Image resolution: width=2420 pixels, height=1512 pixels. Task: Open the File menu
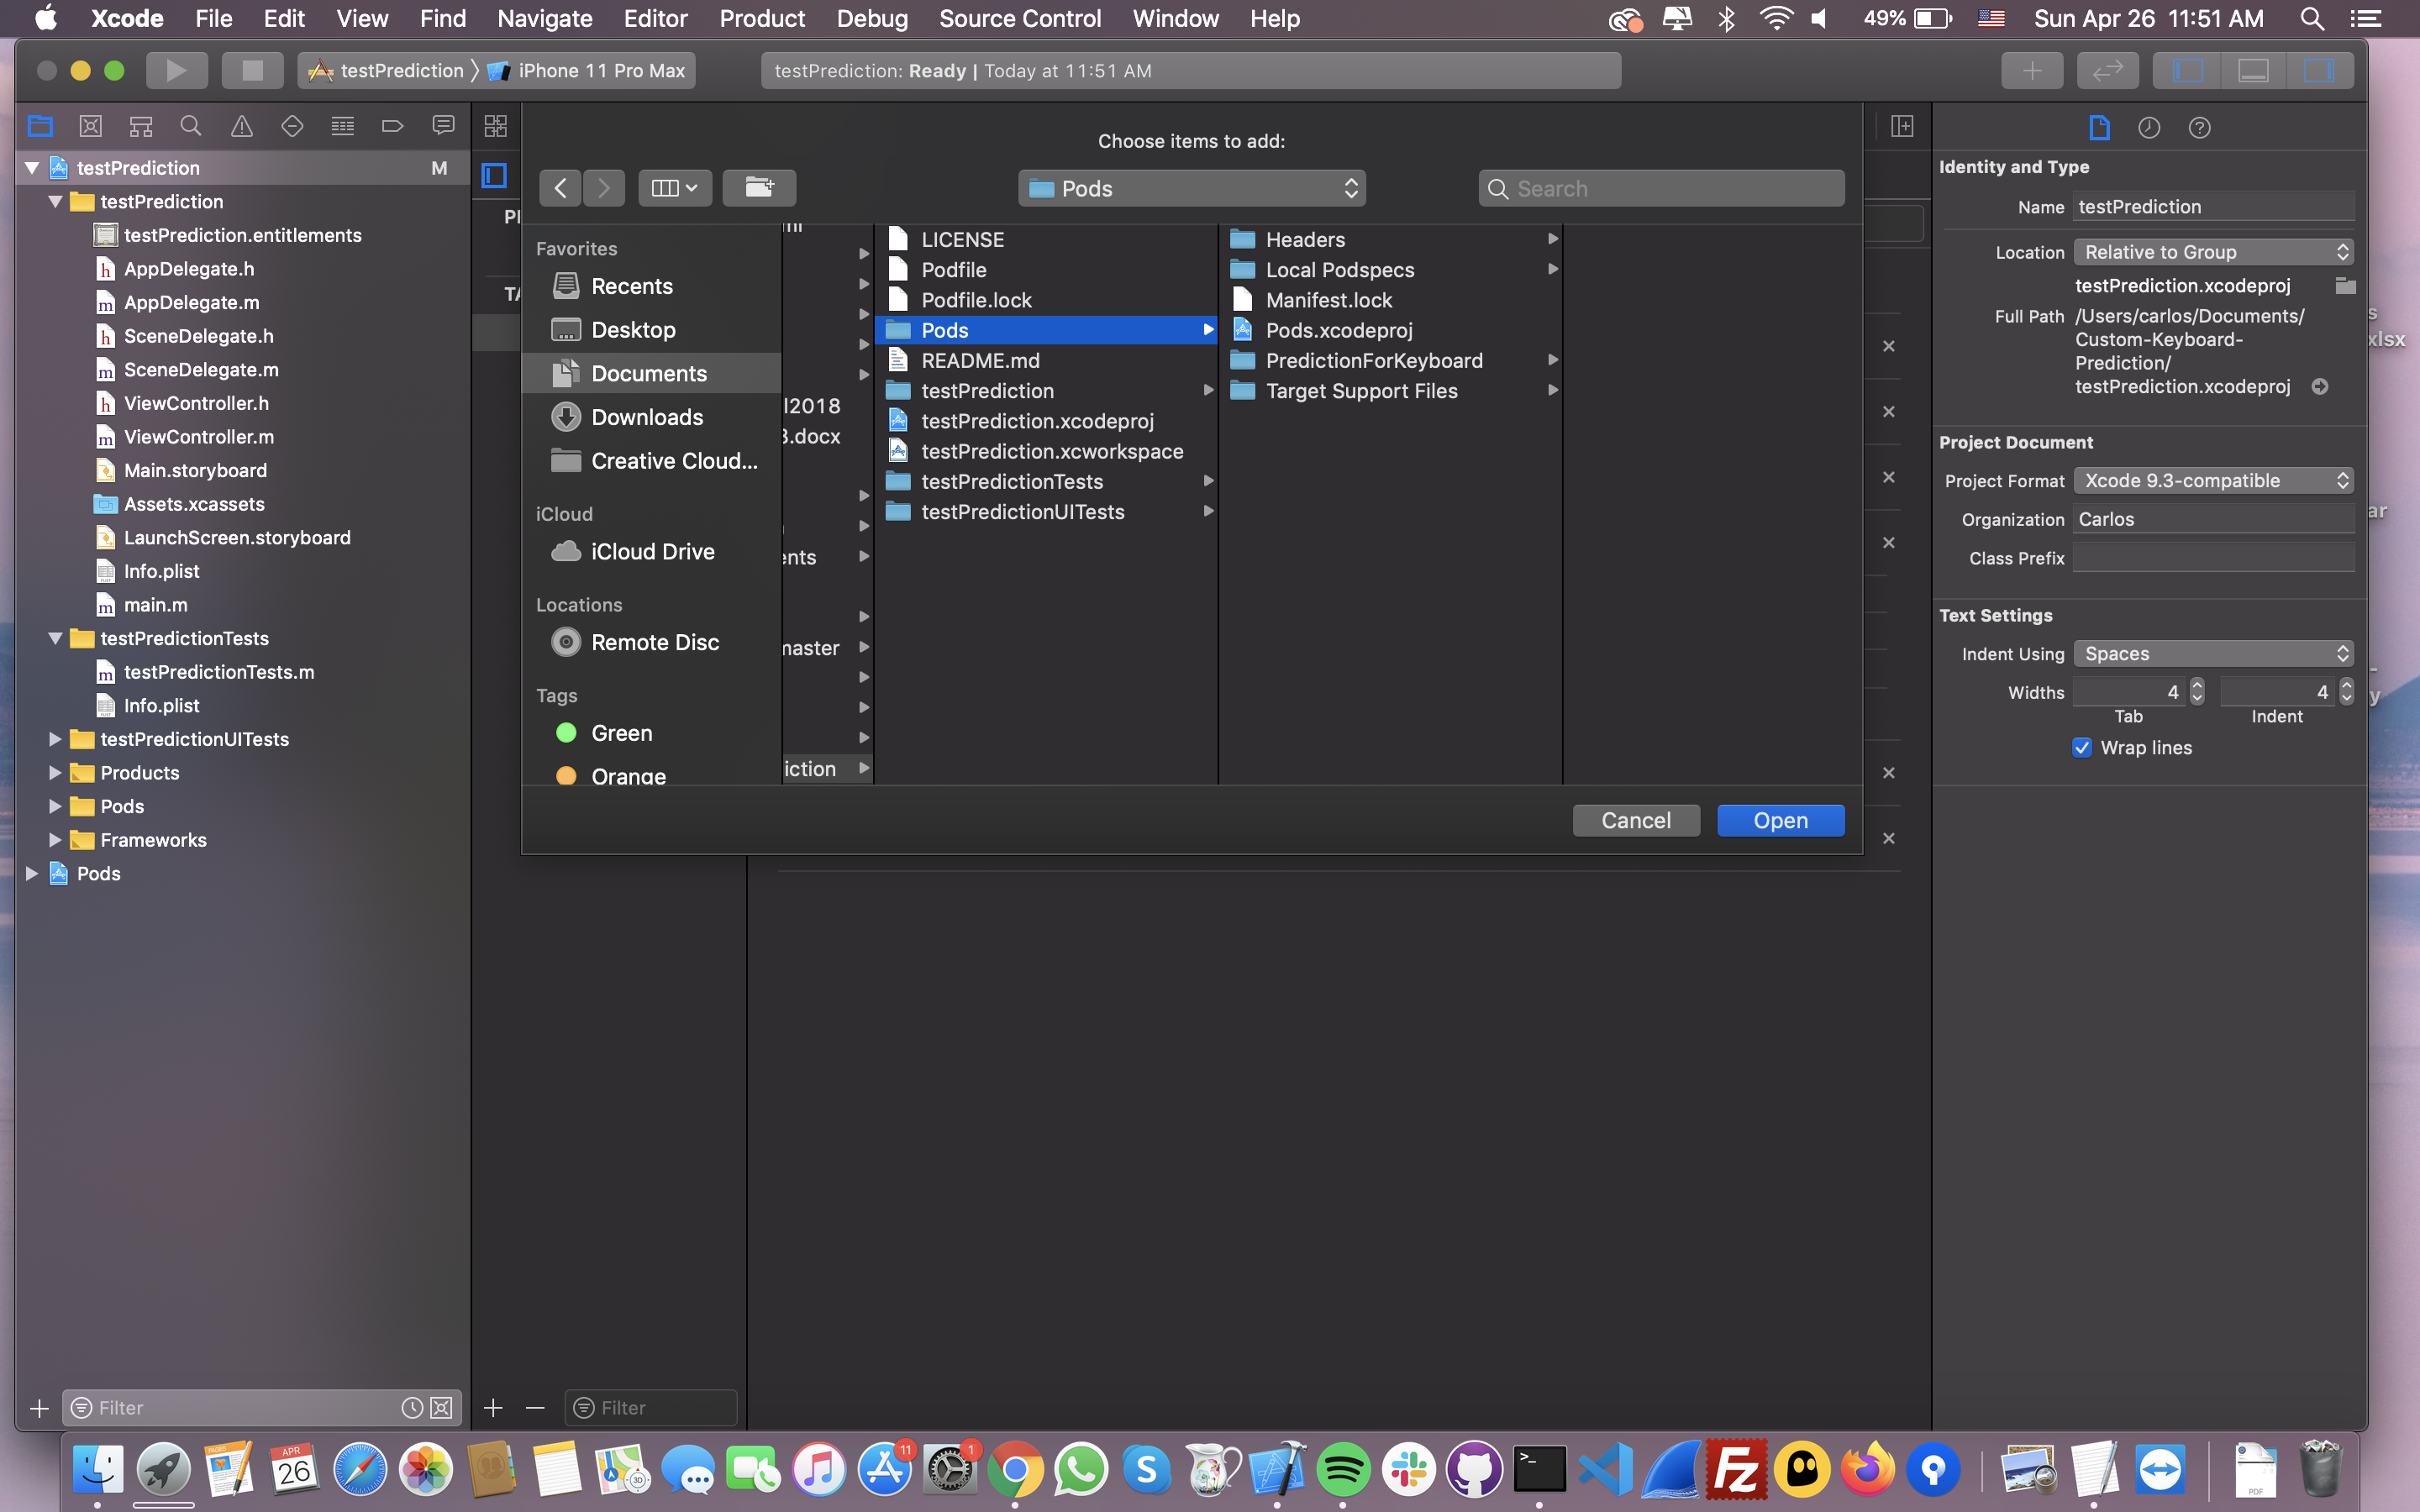pyautogui.click(x=213, y=18)
